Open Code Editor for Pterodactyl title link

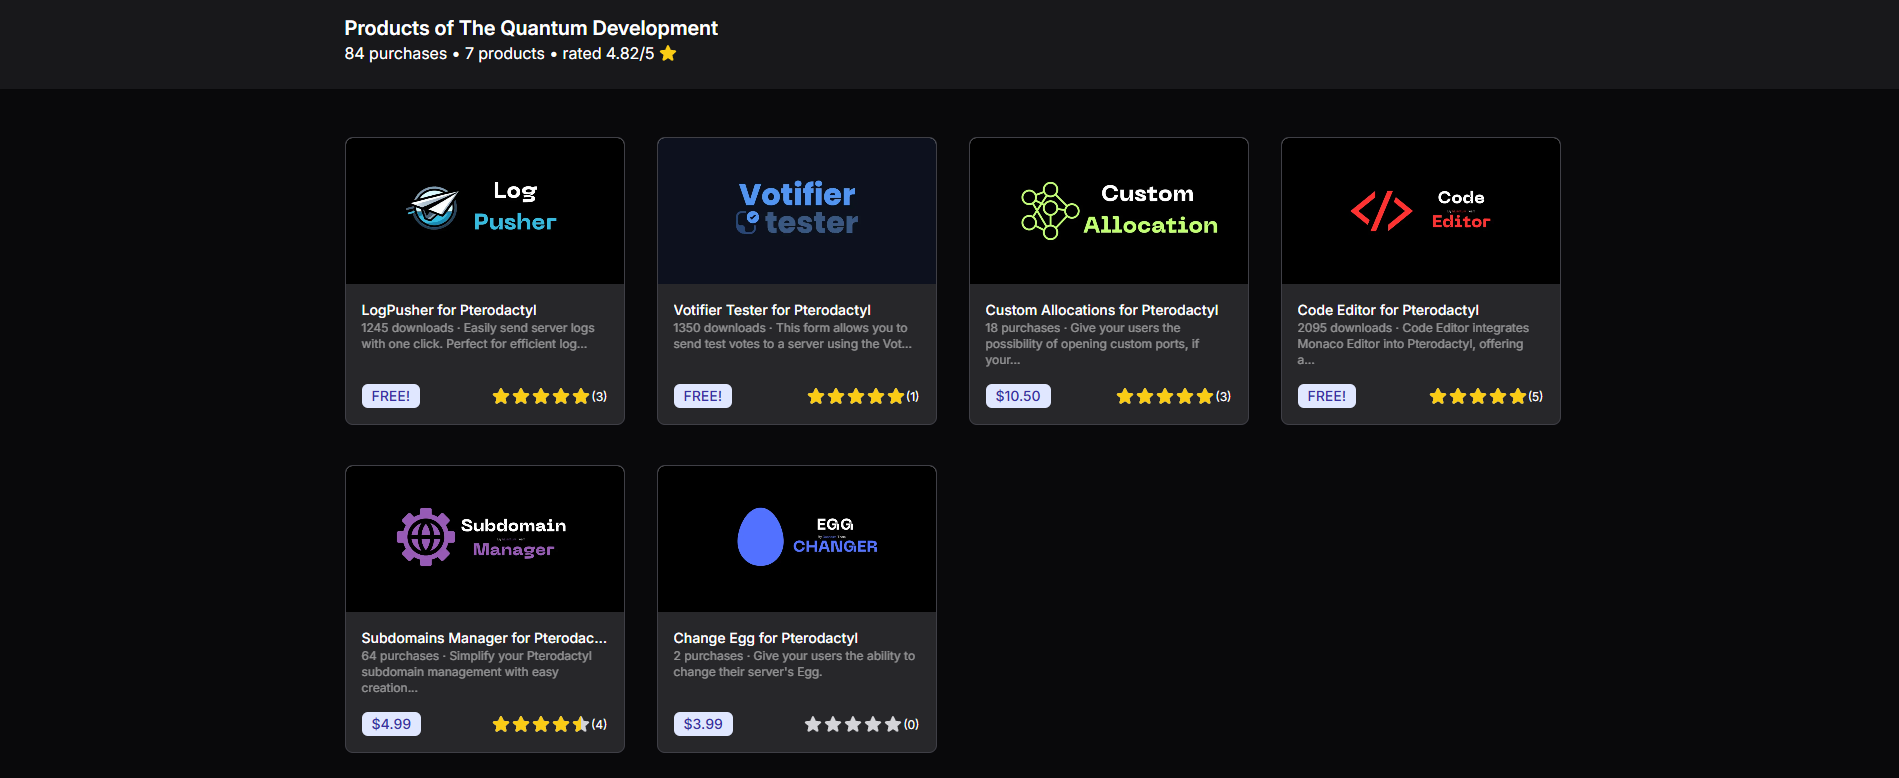1388,310
